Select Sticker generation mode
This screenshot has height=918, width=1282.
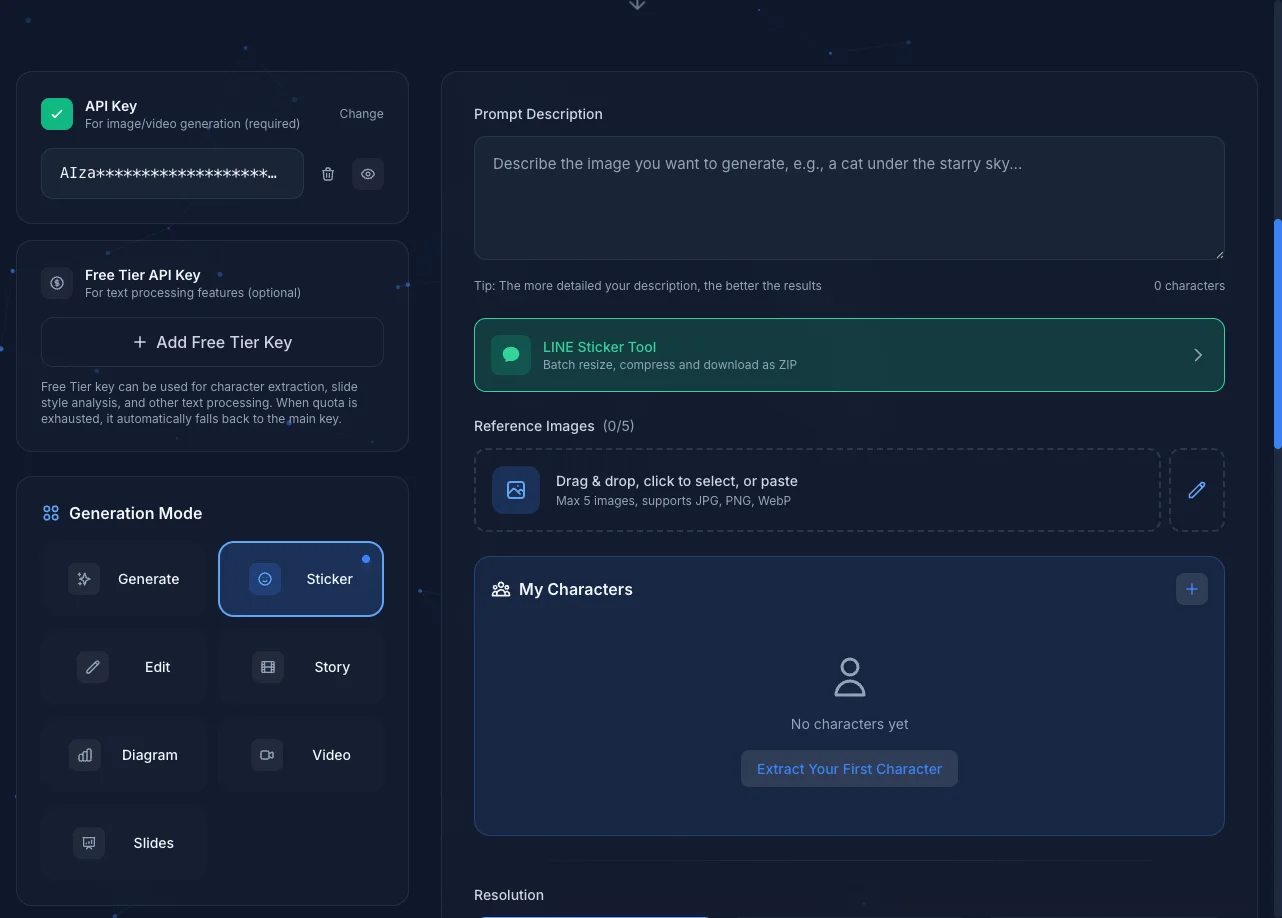301,579
